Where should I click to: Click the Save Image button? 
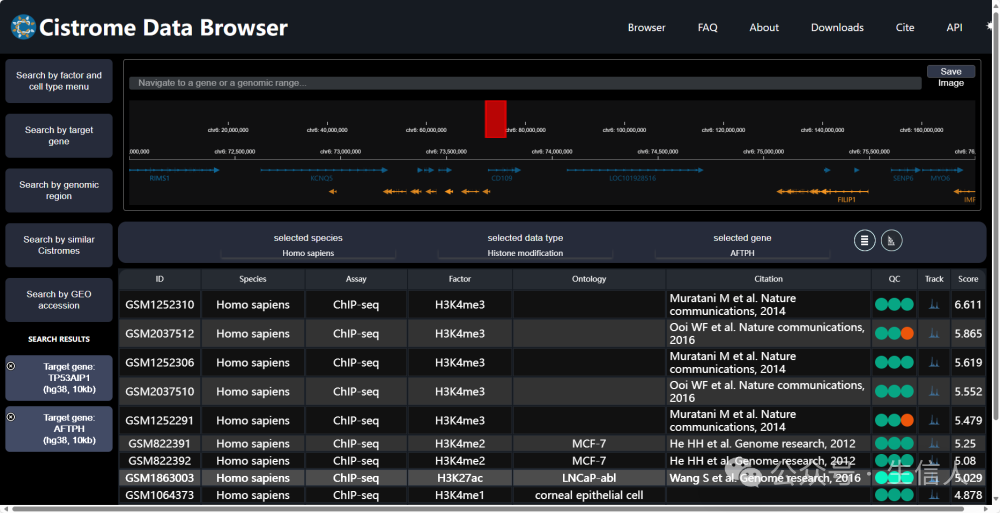click(x=950, y=72)
